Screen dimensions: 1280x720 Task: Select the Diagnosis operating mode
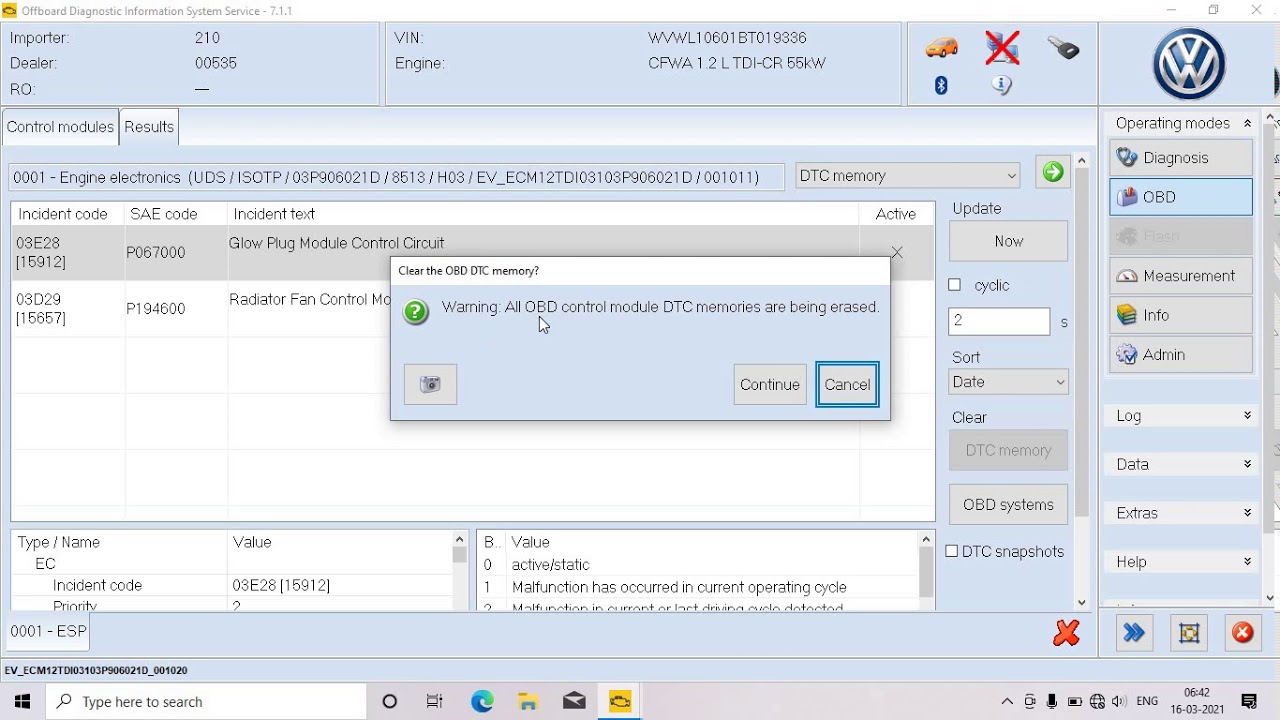(1180, 157)
